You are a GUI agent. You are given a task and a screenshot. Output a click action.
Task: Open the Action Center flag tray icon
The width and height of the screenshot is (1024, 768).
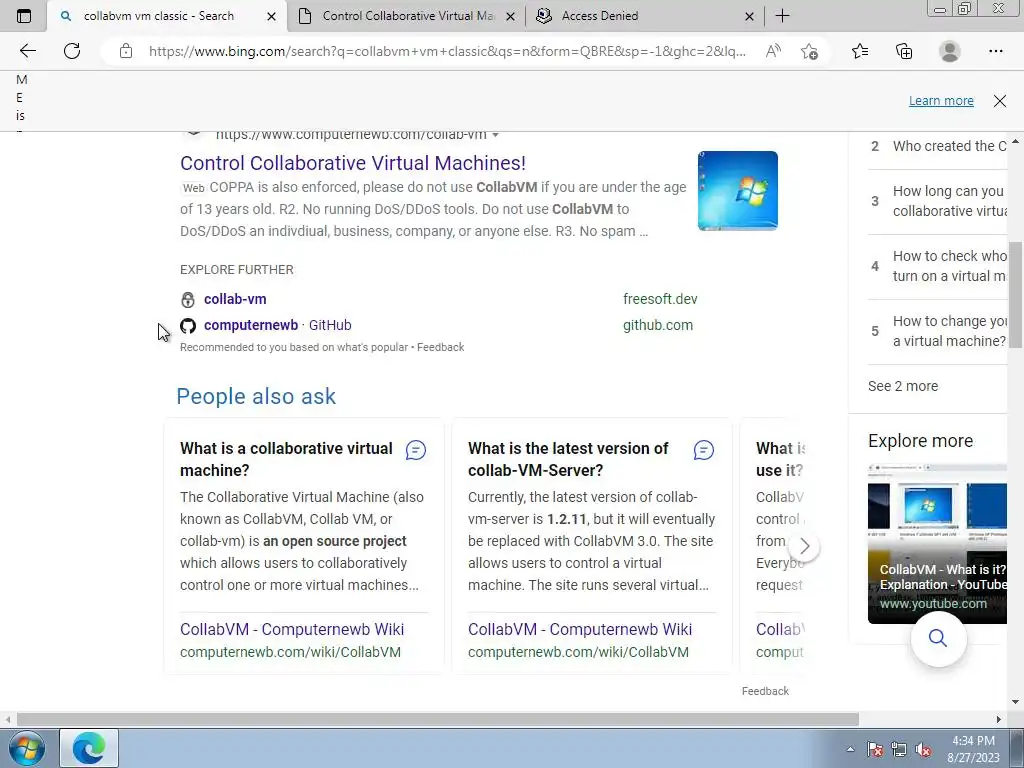pos(874,749)
